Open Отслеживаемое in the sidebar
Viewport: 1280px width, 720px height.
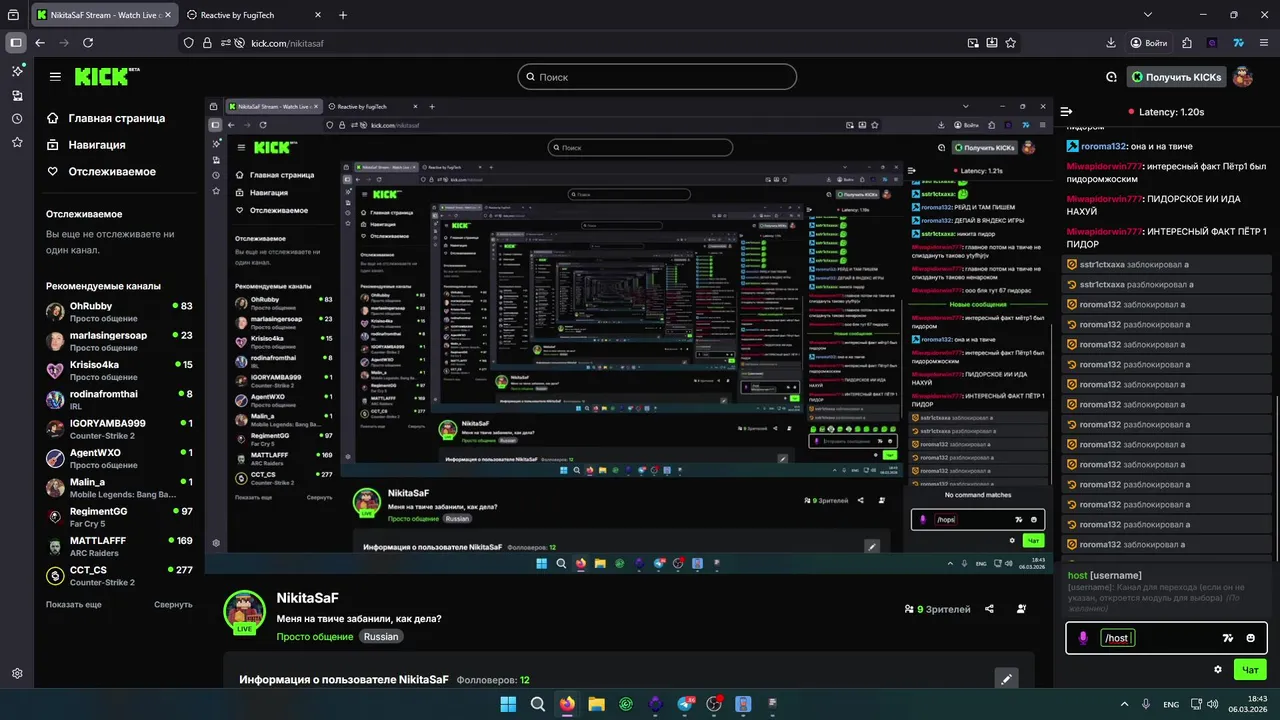(101, 172)
